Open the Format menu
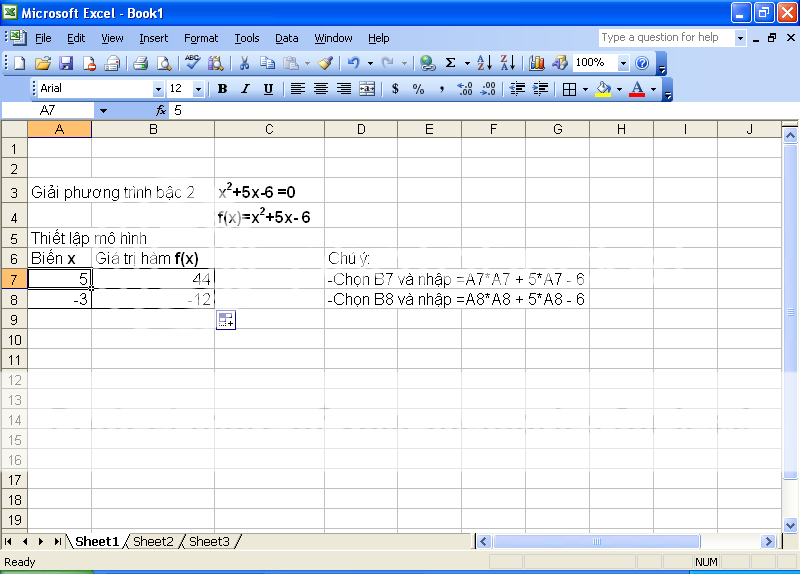This screenshot has height=574, width=800. point(201,38)
